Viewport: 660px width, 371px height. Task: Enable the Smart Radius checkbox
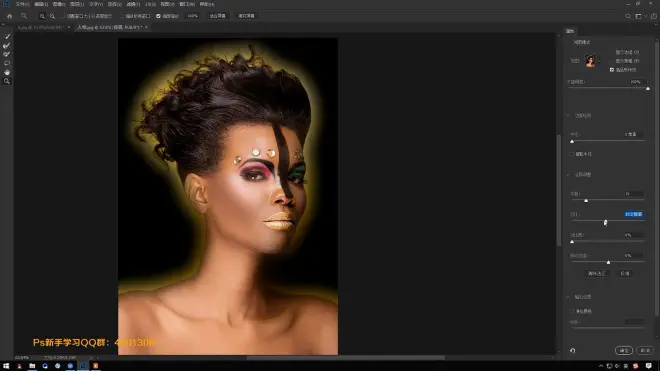point(572,154)
